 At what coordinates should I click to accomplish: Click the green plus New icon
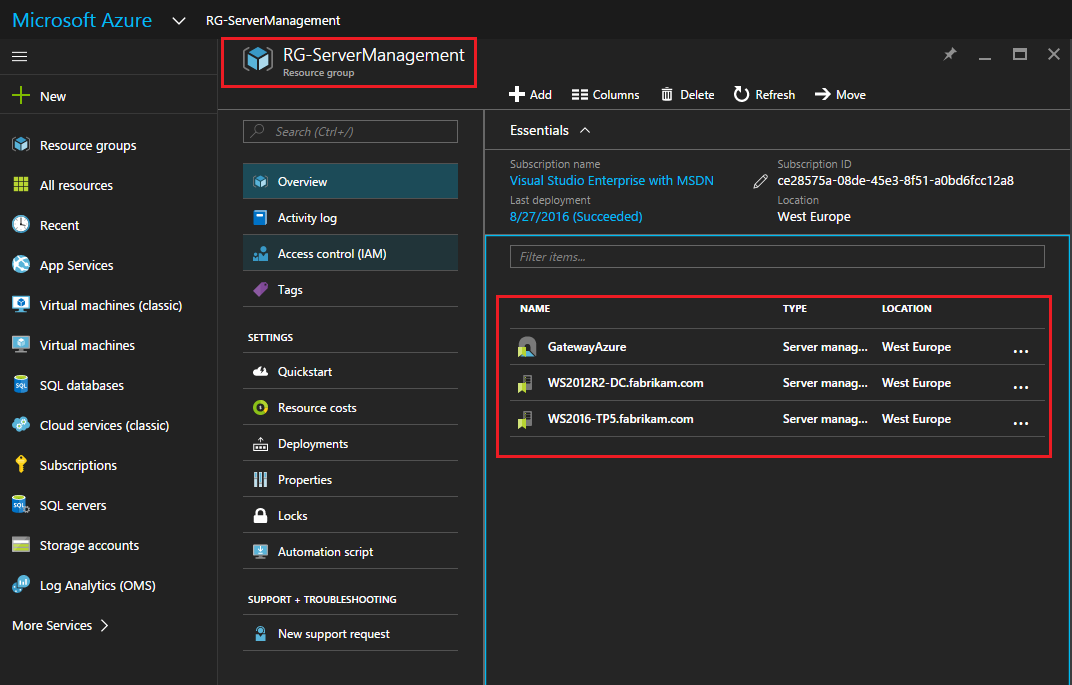[21, 95]
